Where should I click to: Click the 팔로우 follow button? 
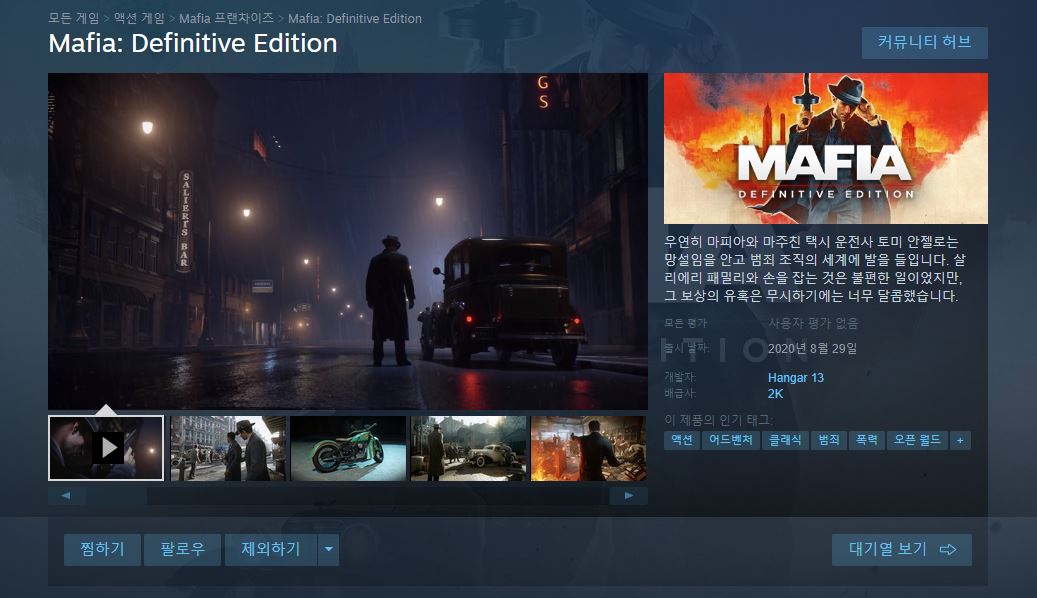pos(183,550)
